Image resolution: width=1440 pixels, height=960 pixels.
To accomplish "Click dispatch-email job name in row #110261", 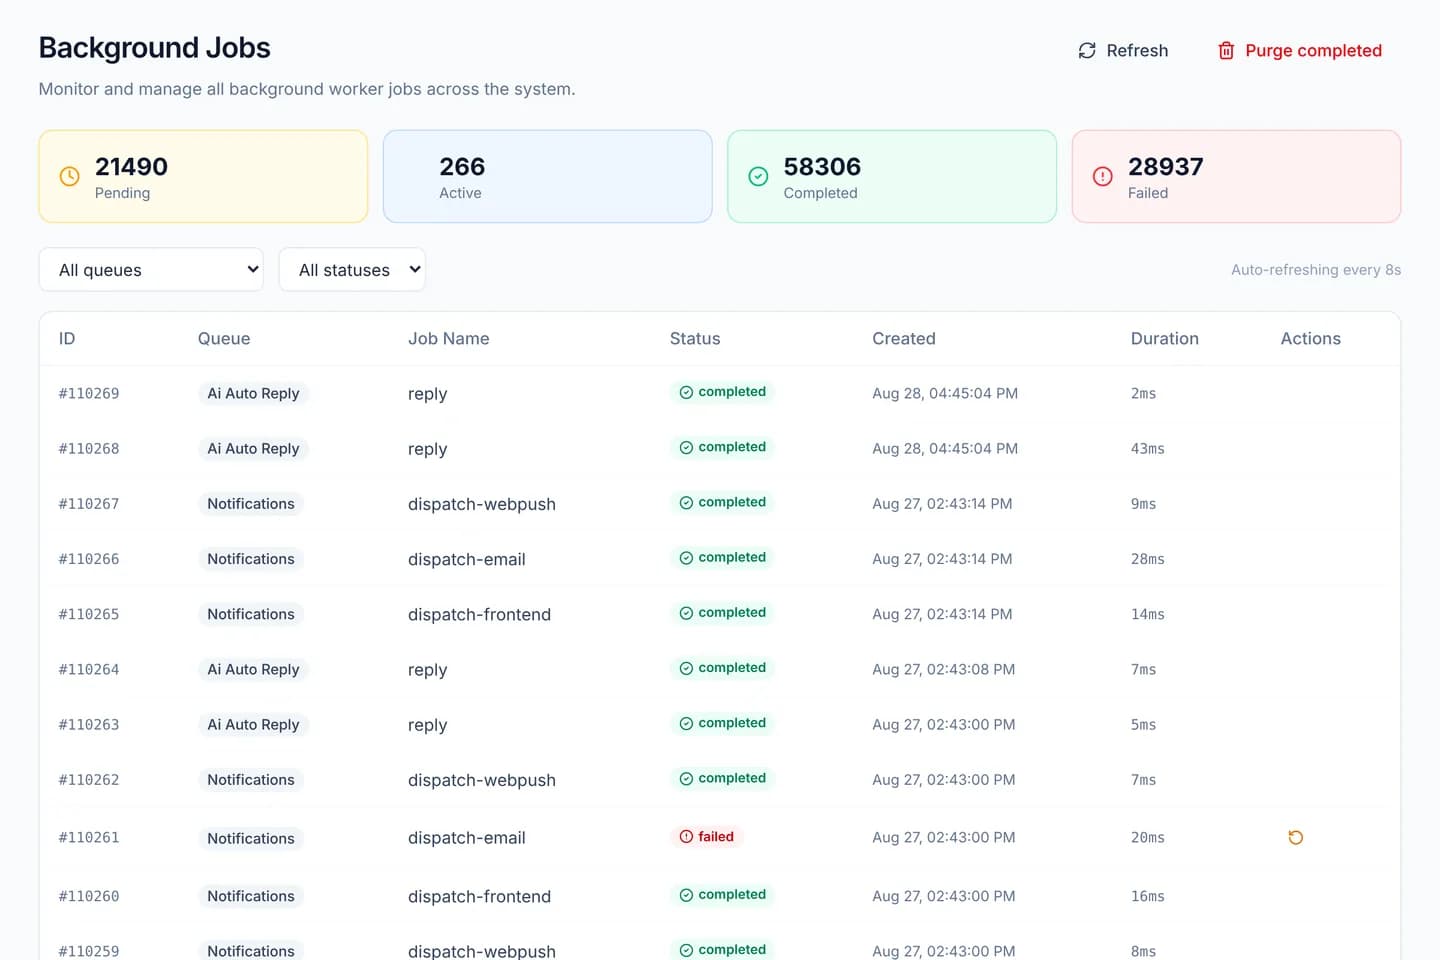I will pyautogui.click(x=467, y=838).
